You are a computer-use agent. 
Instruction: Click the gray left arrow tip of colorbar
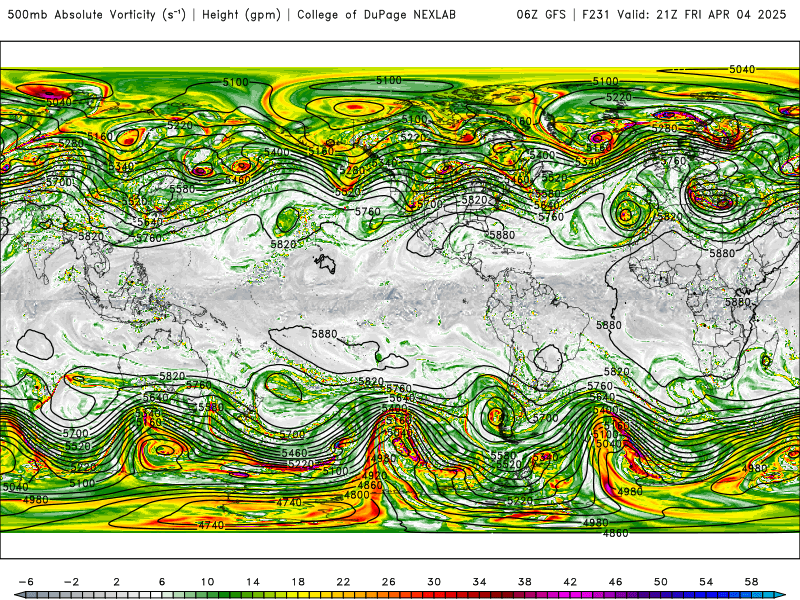(x=18, y=595)
